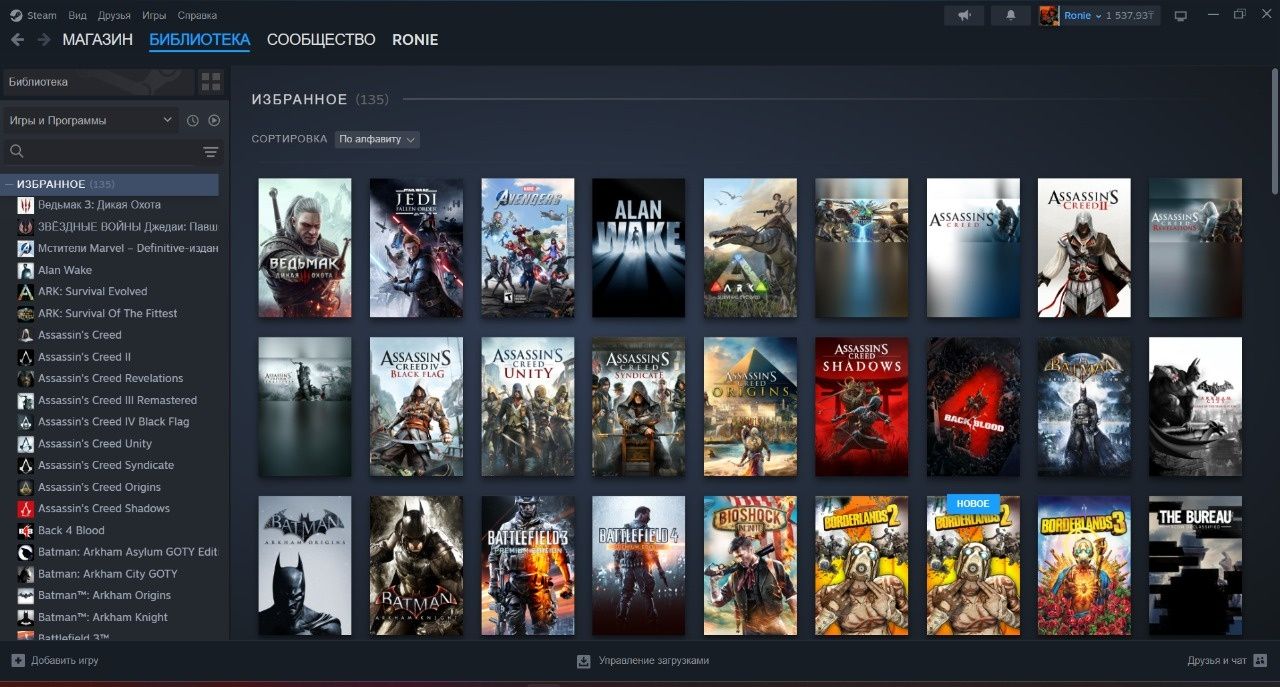The height and width of the screenshot is (687, 1280).
Task: Select the Alan Wake game cover
Action: (639, 248)
